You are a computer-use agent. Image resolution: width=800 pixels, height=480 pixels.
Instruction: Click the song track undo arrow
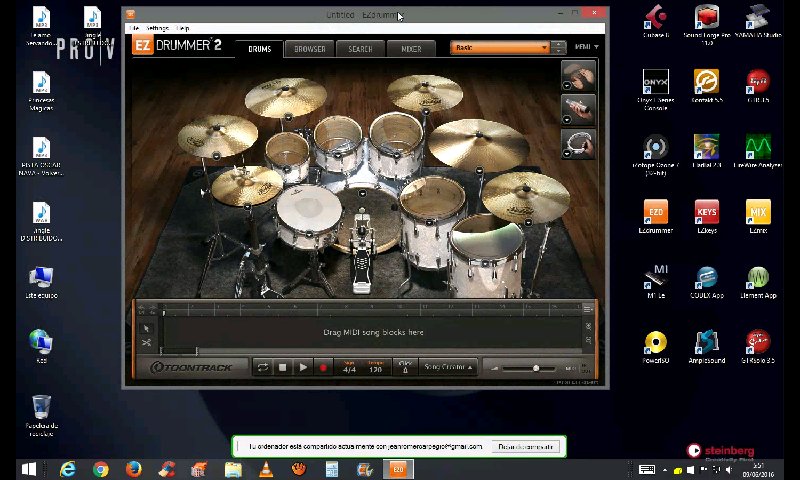[141, 309]
